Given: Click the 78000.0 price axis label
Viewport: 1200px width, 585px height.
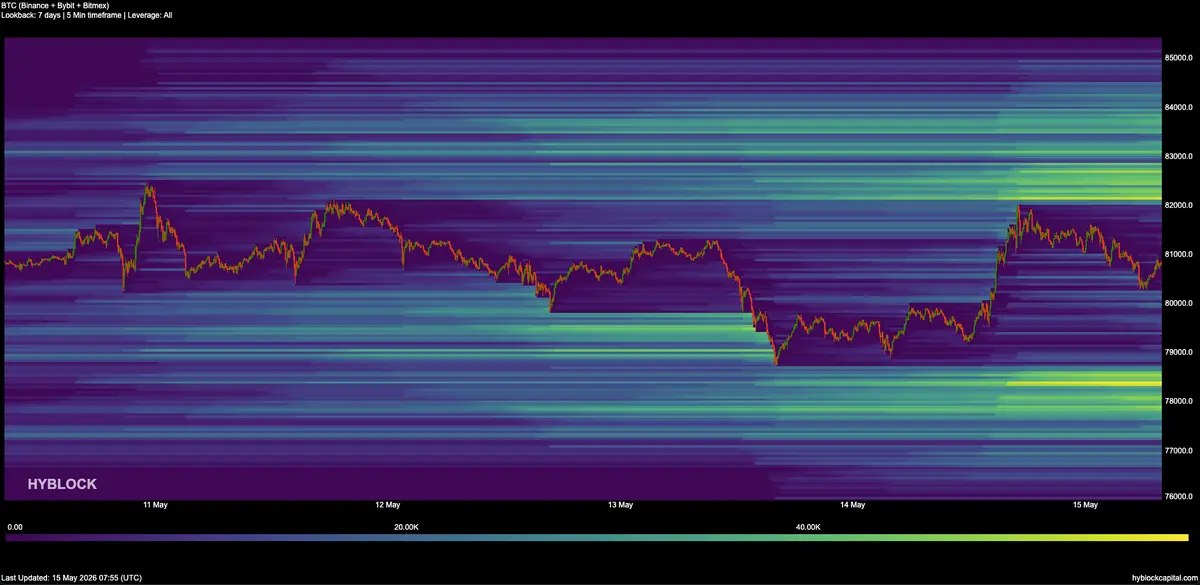Looking at the screenshot, I should click(1179, 401).
